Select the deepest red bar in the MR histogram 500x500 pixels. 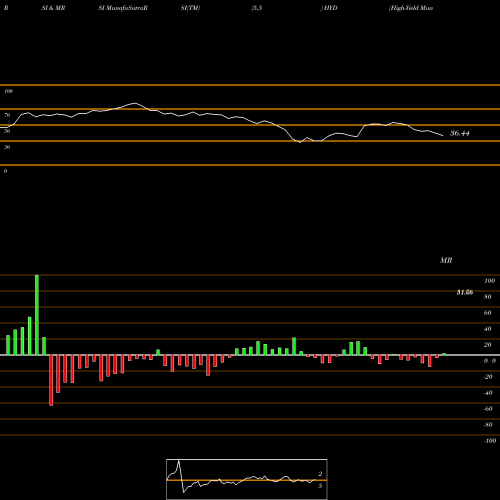click(x=51, y=380)
